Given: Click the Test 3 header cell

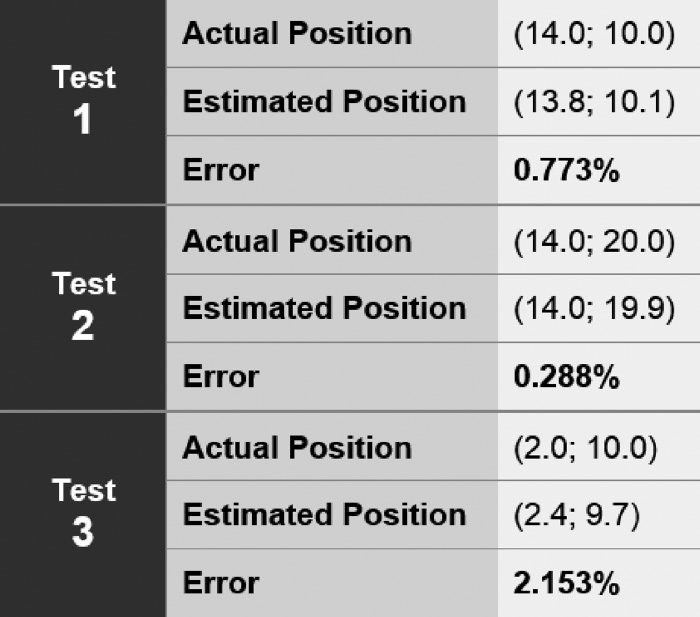Looking at the screenshot, I should 83,513.
